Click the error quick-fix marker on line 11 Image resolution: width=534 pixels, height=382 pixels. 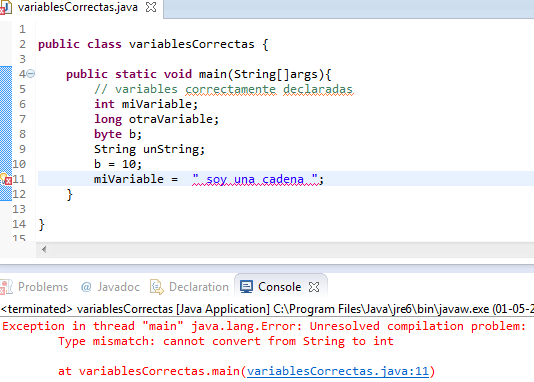tap(6, 179)
